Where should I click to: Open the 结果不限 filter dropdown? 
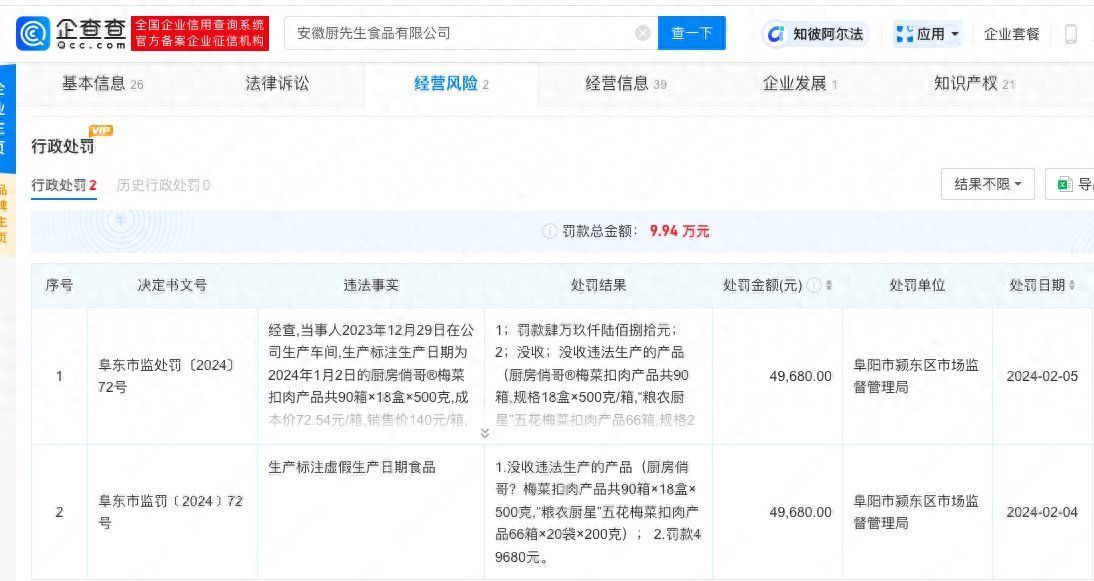pyautogui.click(x=987, y=184)
